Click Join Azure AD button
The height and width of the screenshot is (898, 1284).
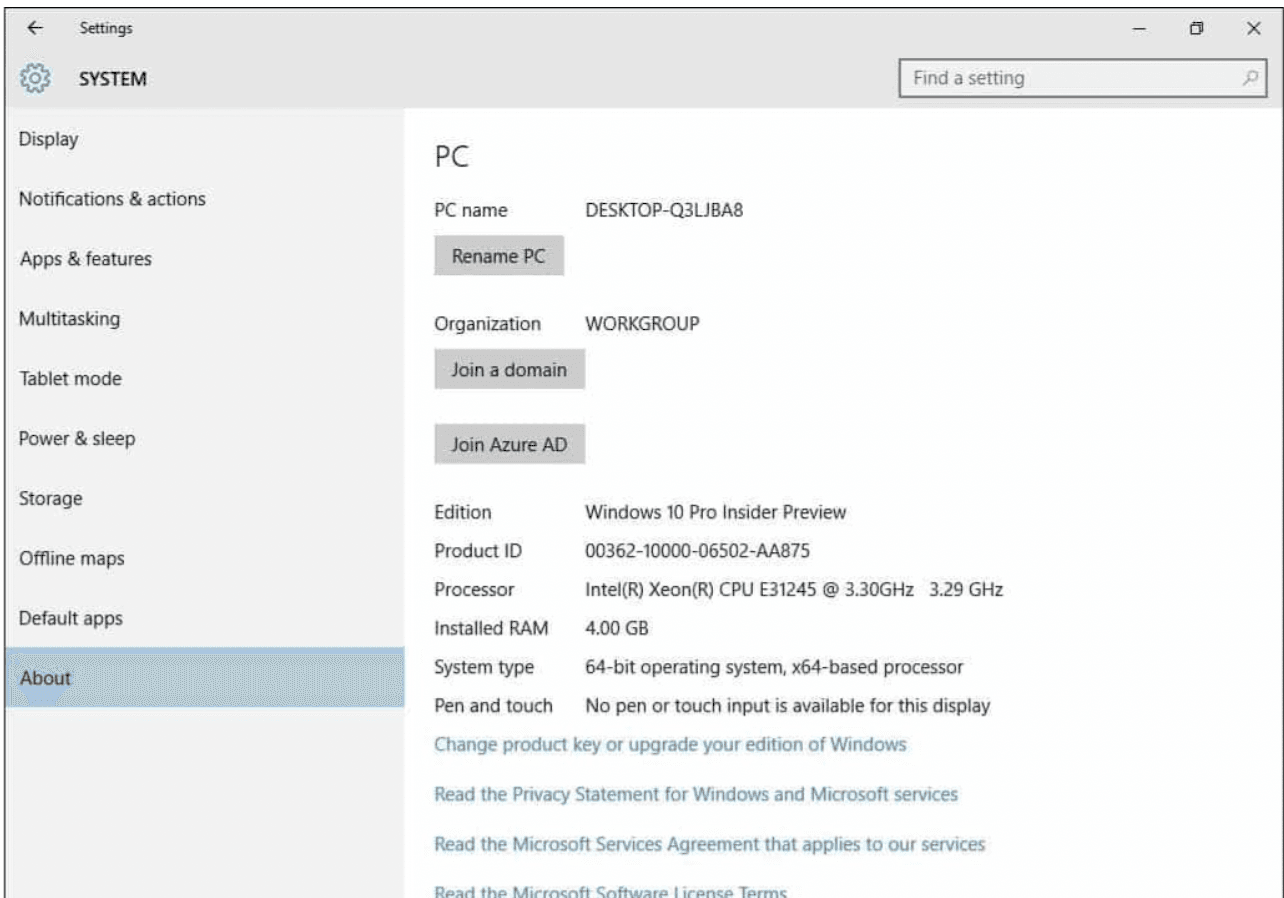coord(509,445)
